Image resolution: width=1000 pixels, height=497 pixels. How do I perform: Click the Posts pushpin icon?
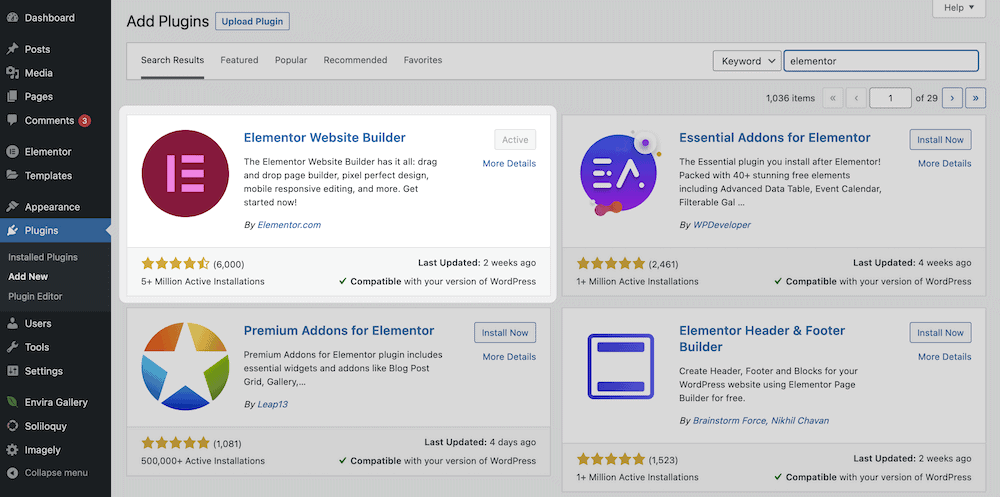click(12, 49)
